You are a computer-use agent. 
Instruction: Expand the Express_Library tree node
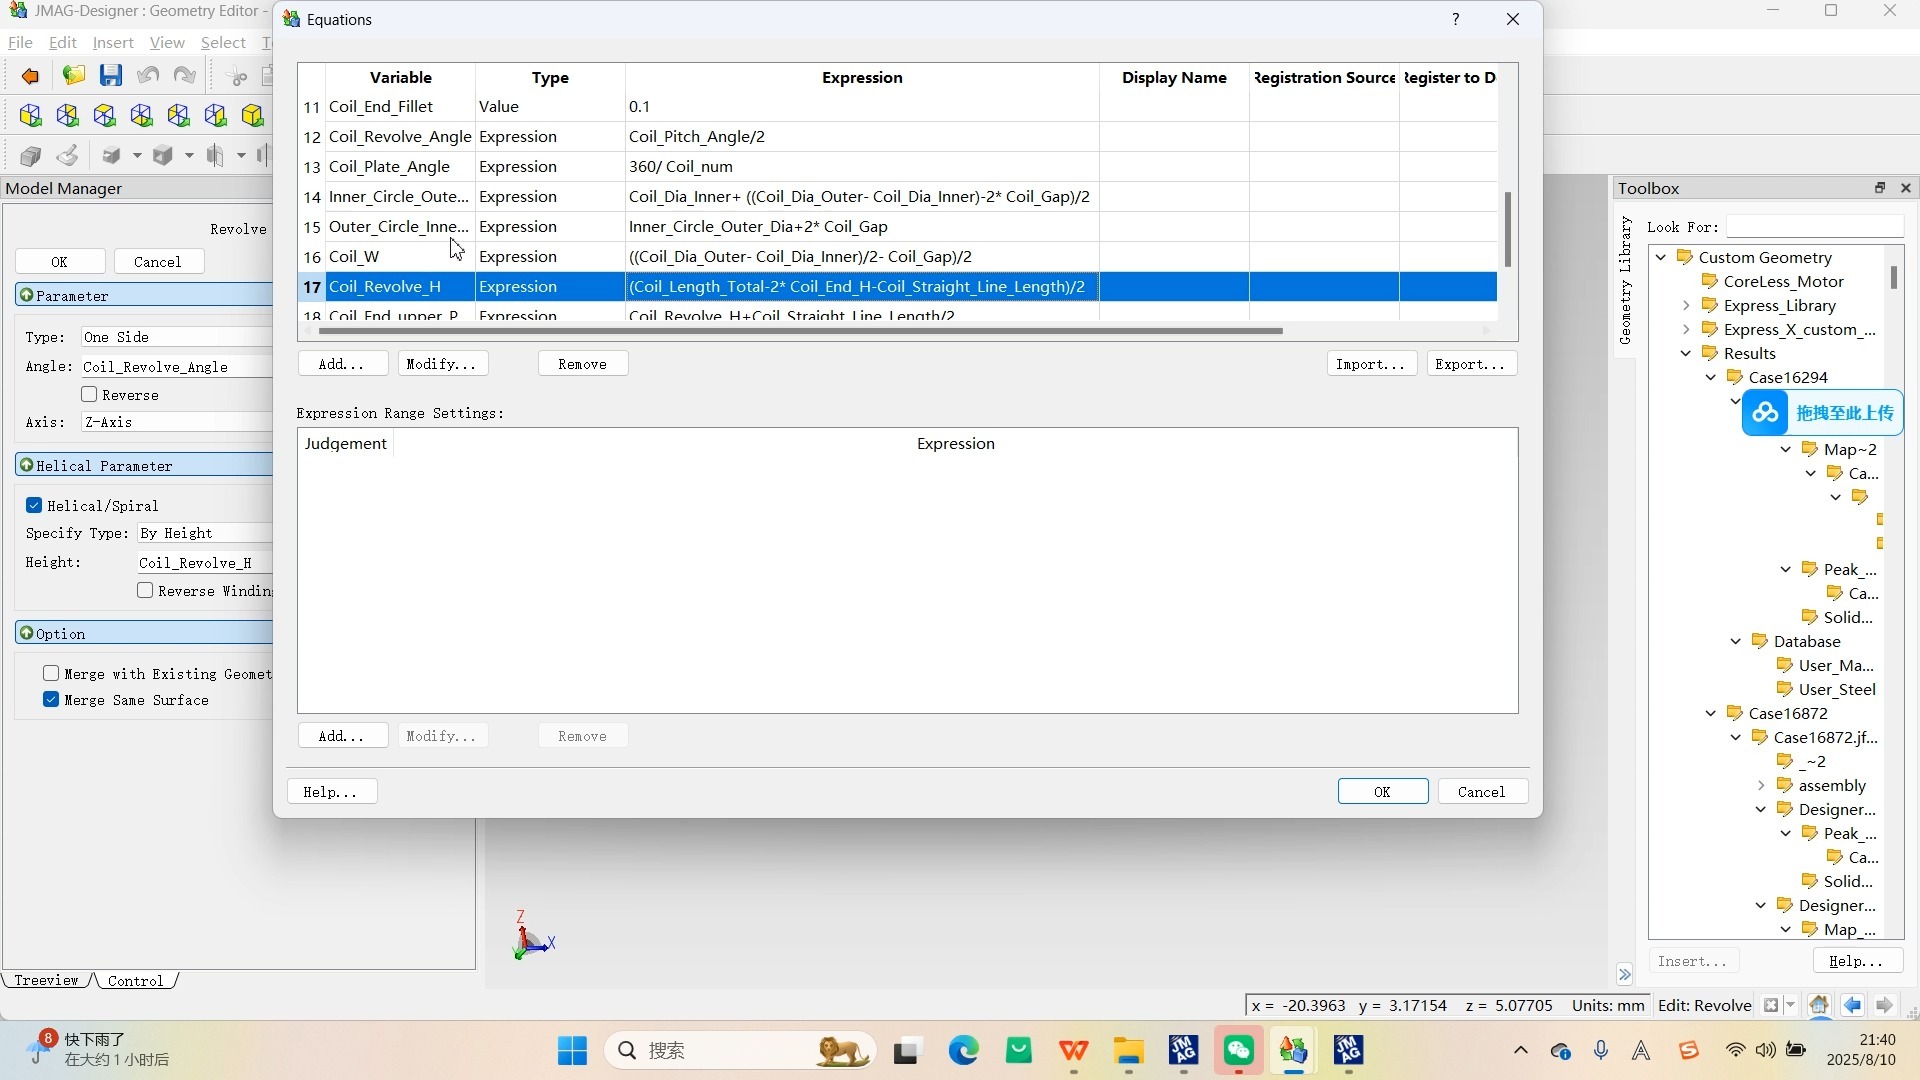click(x=1686, y=305)
